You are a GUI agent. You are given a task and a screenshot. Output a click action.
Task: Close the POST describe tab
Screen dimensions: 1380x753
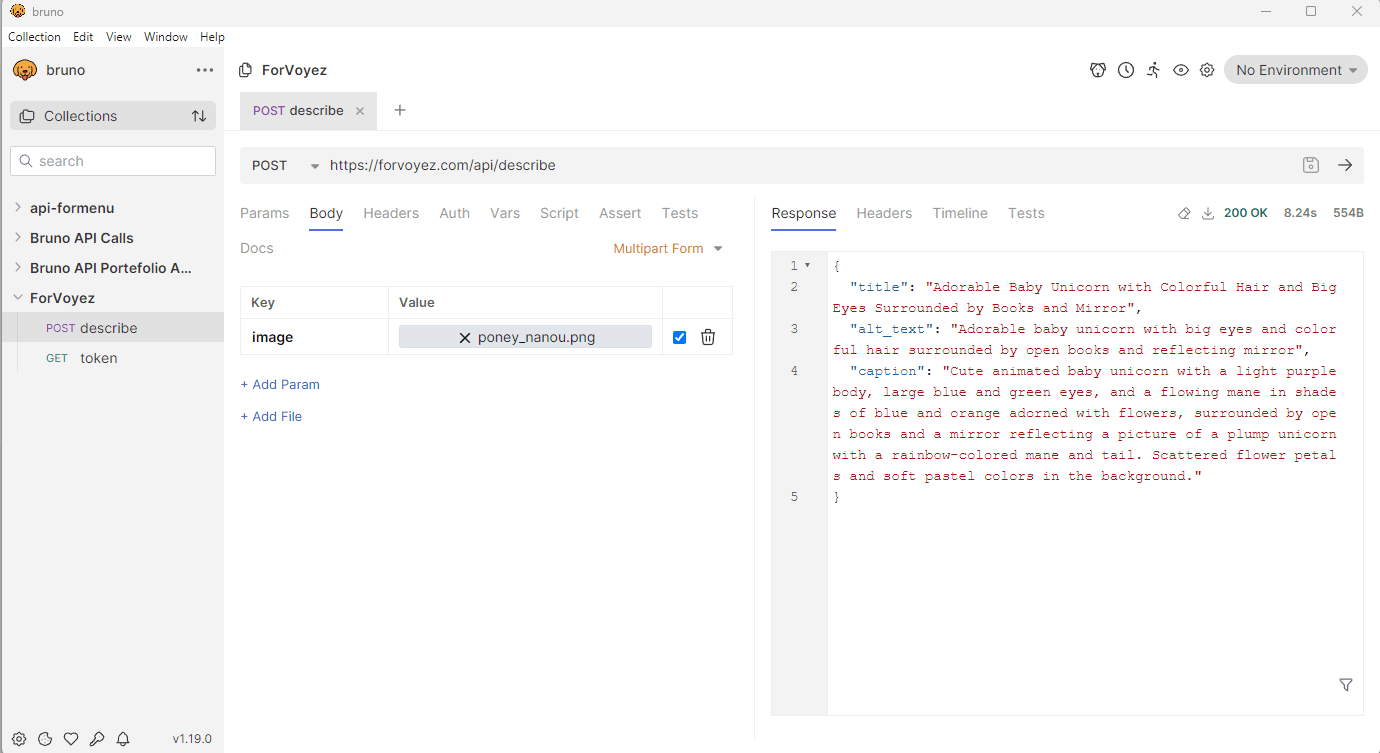[360, 111]
